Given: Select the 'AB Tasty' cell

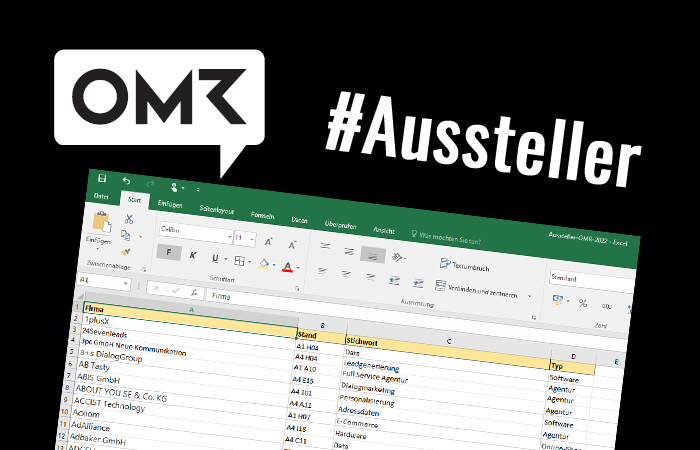Looking at the screenshot, I should [x=184, y=375].
